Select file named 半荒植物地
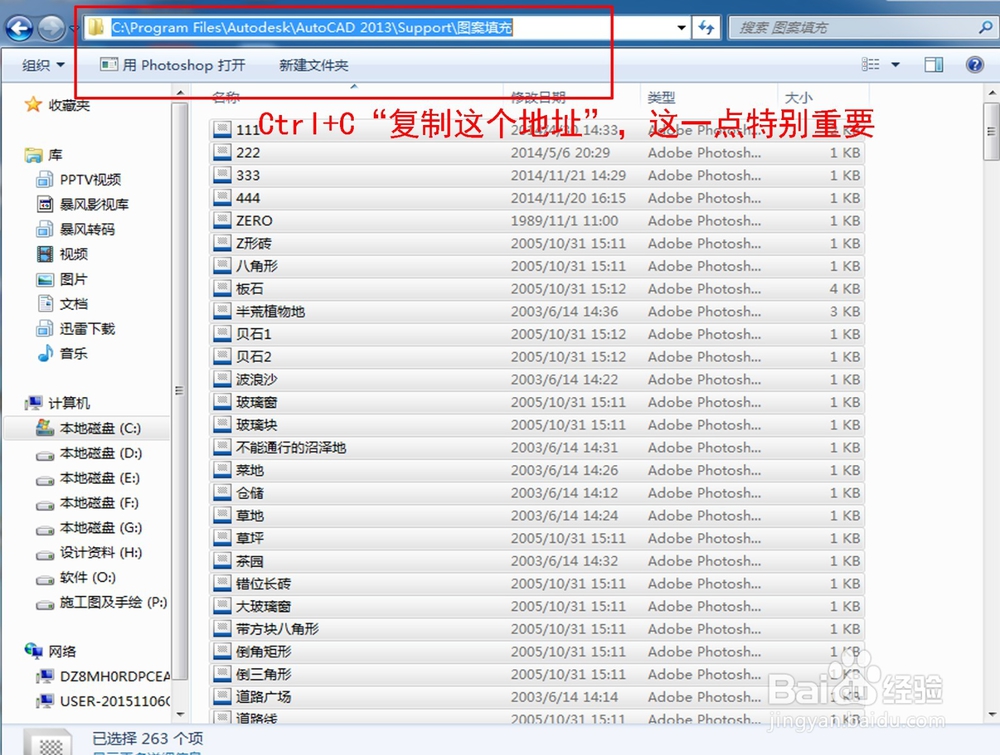 coord(537,311)
